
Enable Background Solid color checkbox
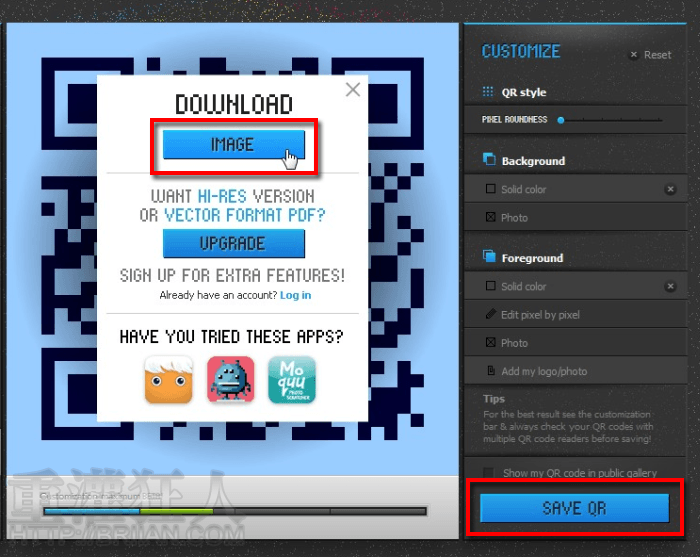[x=490, y=189]
